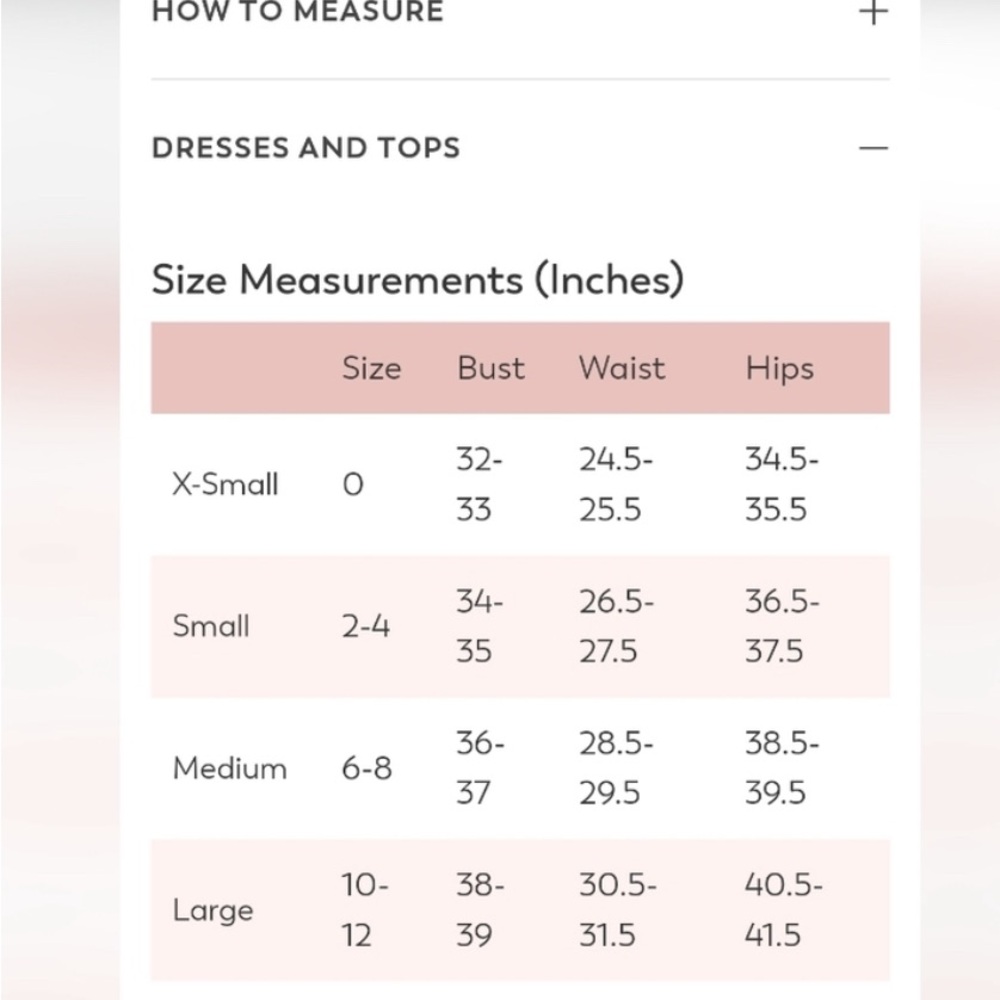Select the Size column header
This screenshot has width=1000, height=1000.
coord(372,368)
